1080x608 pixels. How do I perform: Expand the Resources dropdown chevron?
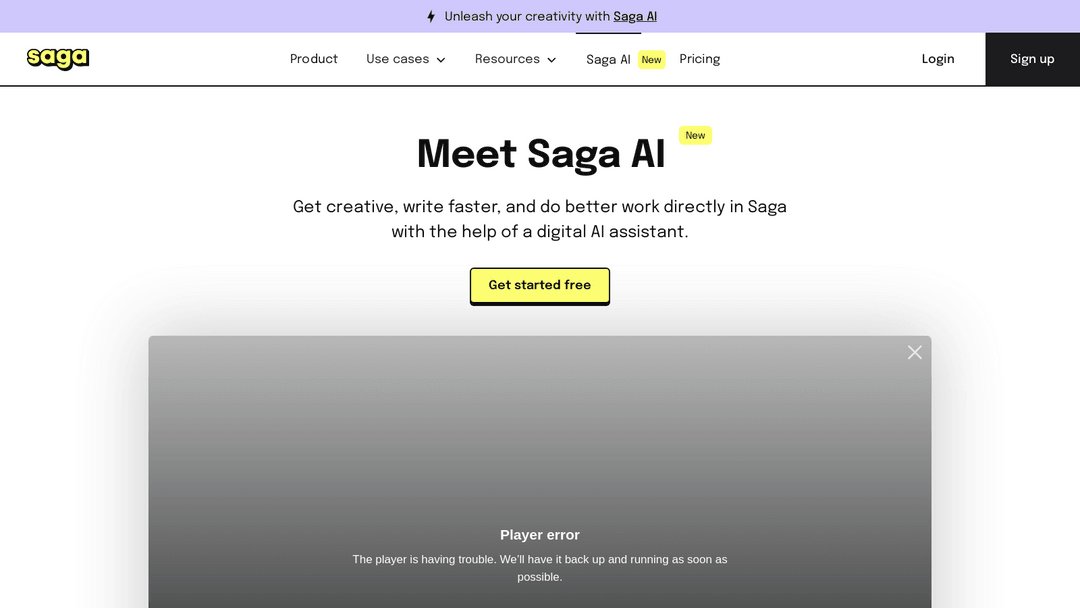(x=551, y=60)
